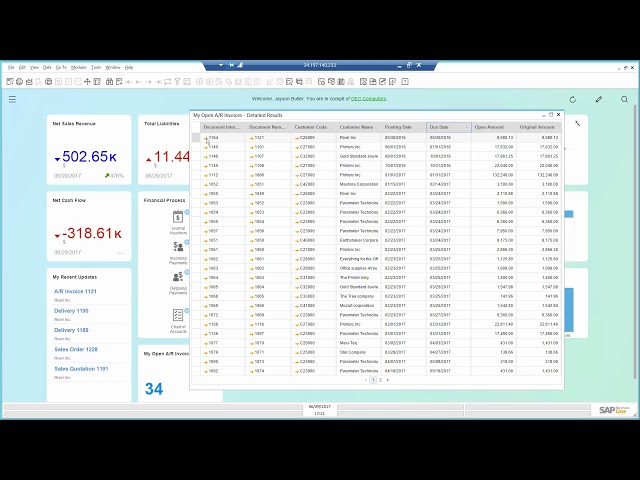
Task: Open Outgoing Payments in Financial Process
Action: coord(178,283)
